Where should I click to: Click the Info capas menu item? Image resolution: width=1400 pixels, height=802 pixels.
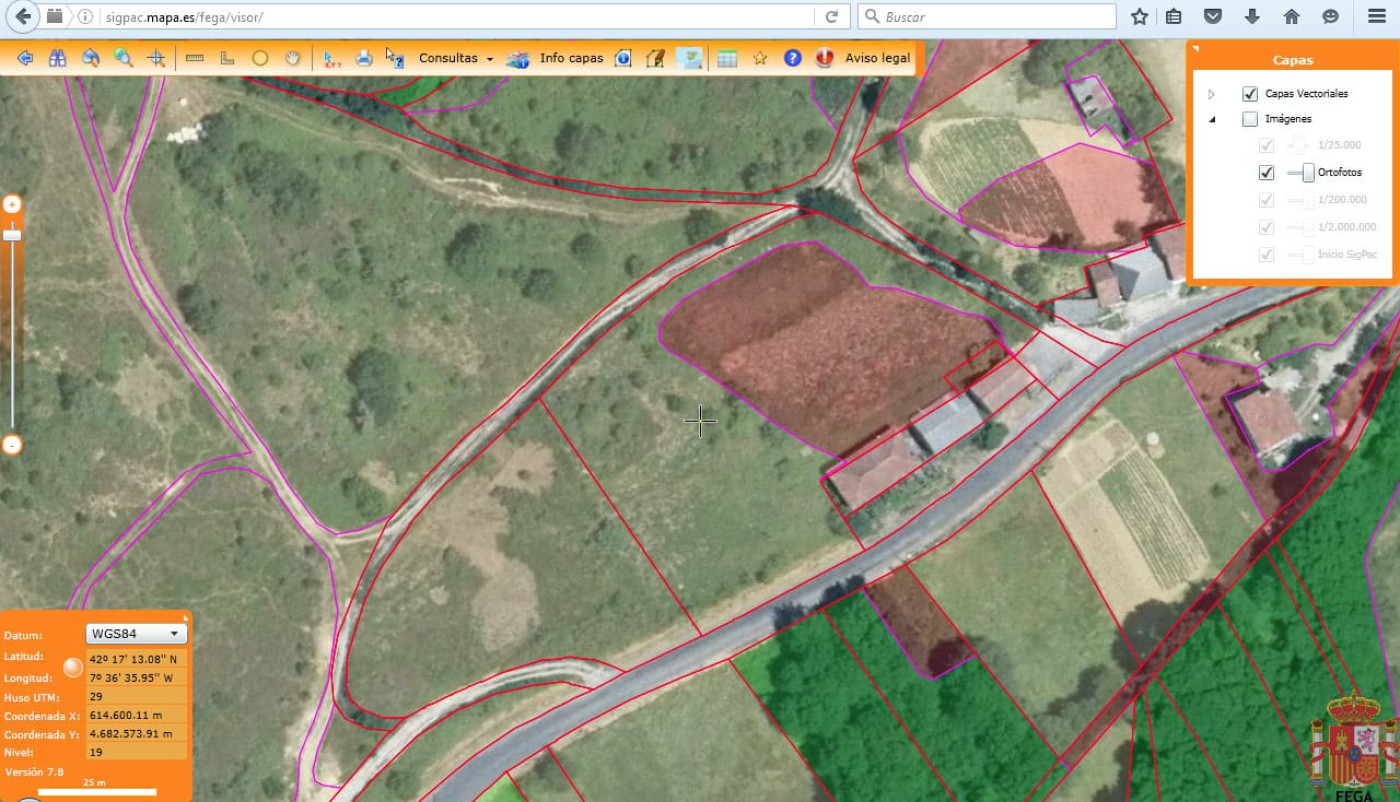[571, 58]
